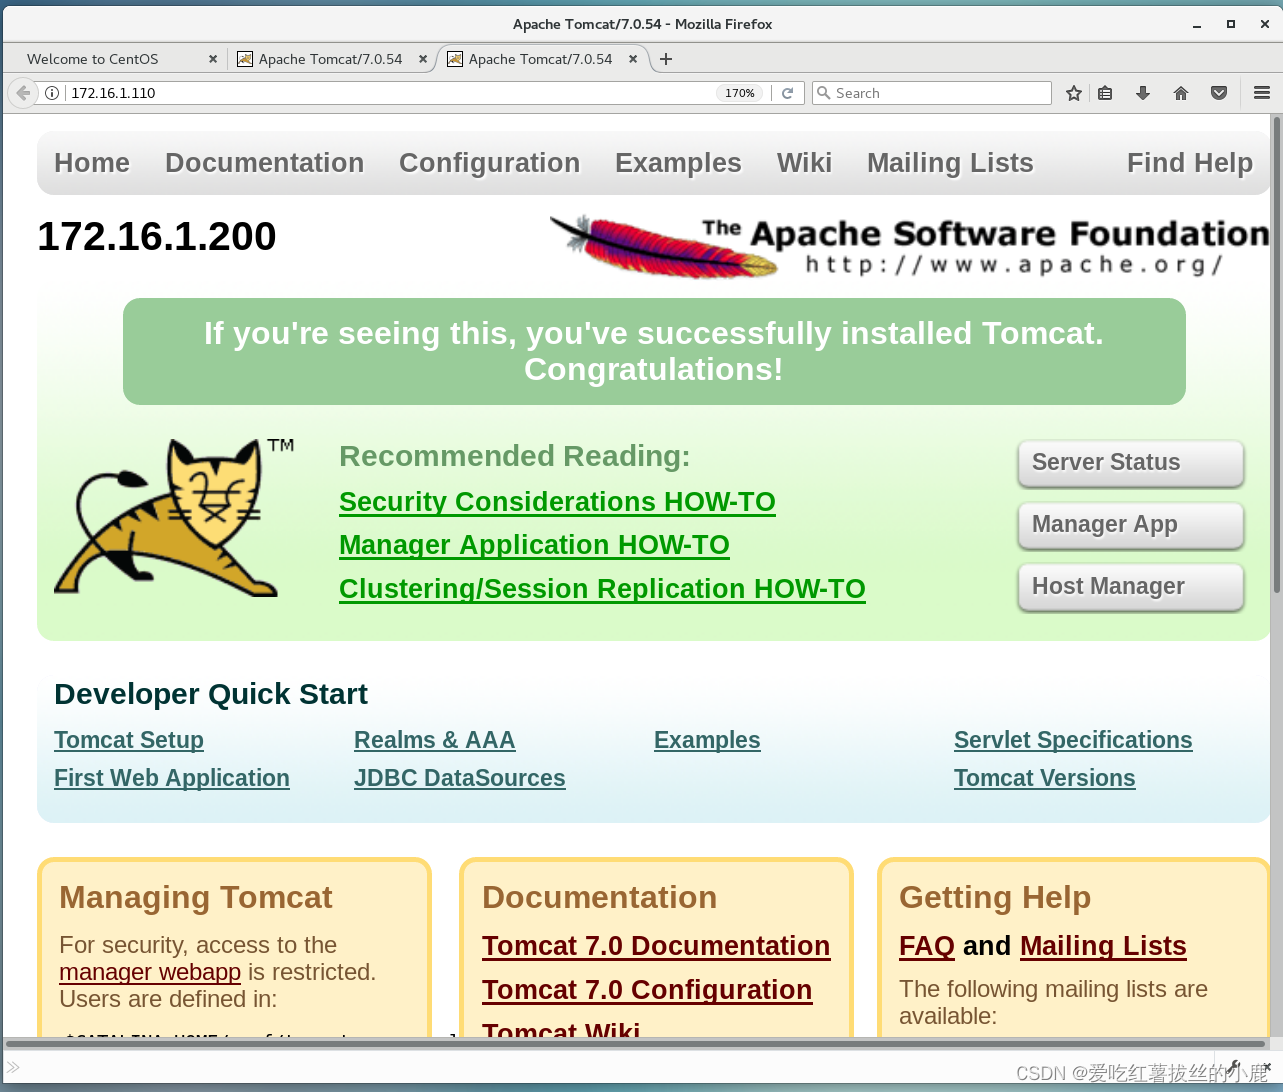Open the Firefox hamburger menu
Image resolution: width=1283 pixels, height=1092 pixels.
click(1262, 93)
